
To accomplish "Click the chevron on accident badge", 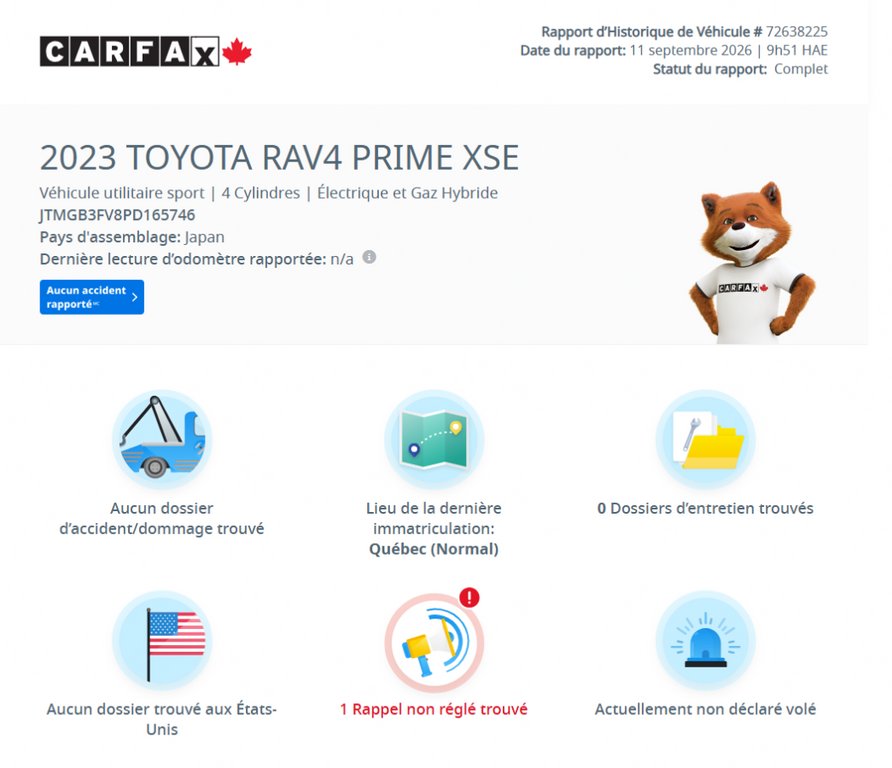I will (135, 297).
